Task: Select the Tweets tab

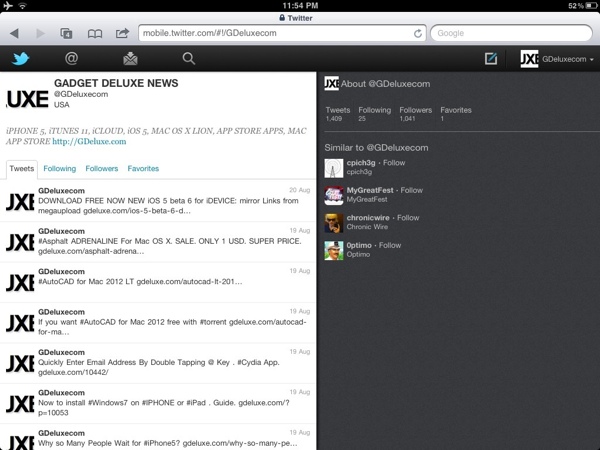Action: pyautogui.click(x=22, y=169)
